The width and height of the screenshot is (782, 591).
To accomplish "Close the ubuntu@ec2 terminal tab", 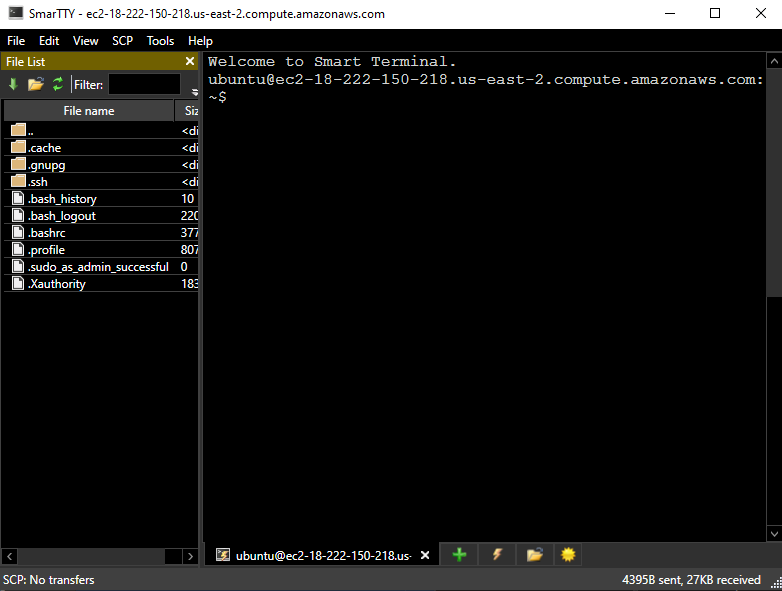I will [x=425, y=555].
